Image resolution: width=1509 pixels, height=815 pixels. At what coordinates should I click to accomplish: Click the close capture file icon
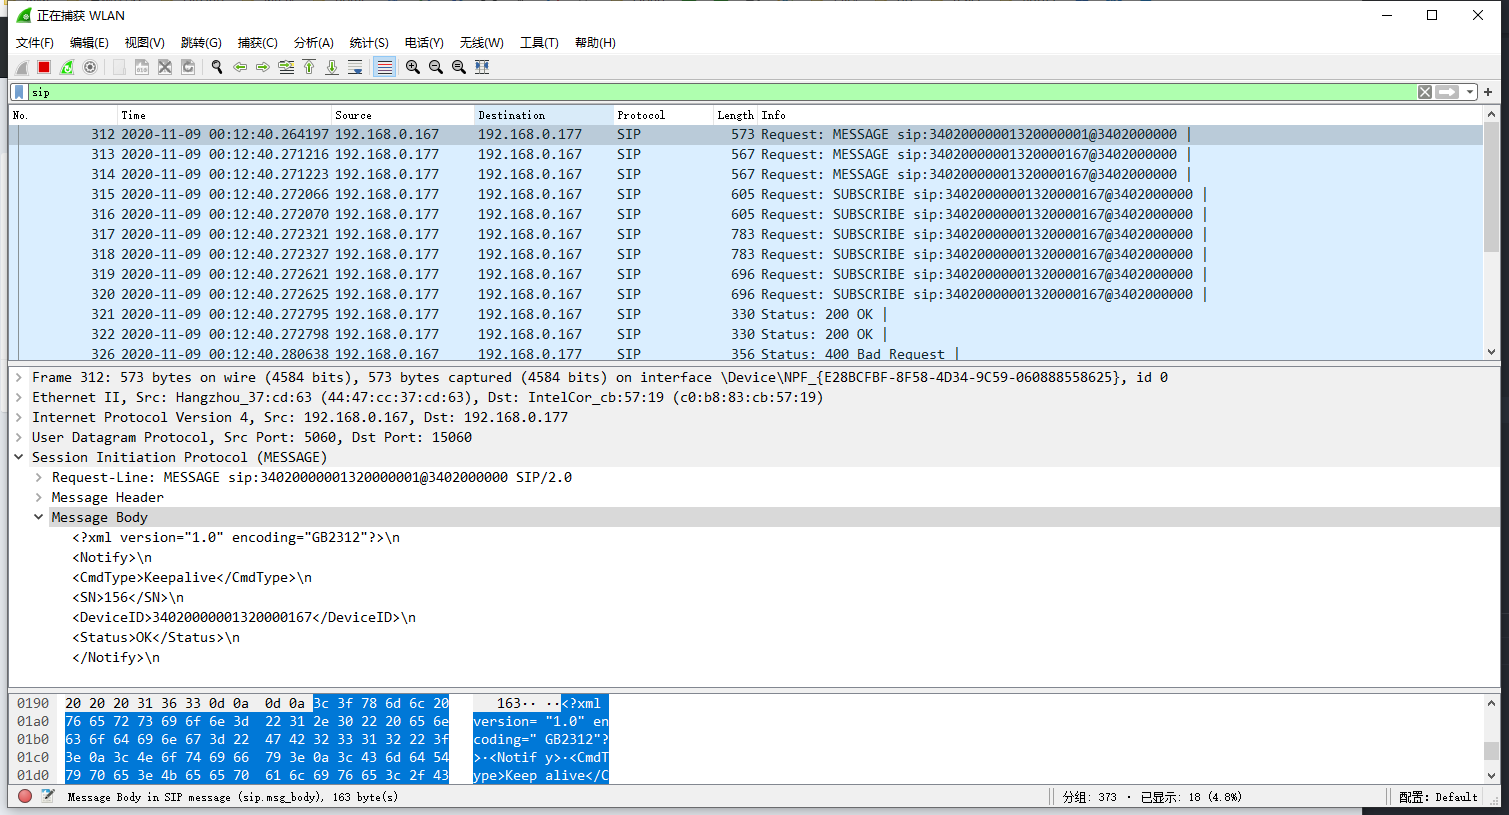point(165,67)
